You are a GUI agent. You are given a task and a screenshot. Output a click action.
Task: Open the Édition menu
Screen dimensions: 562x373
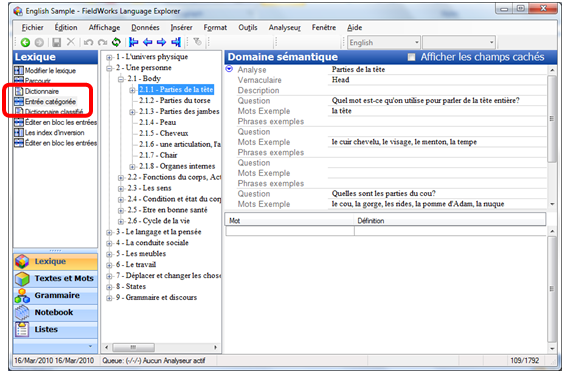coord(66,28)
